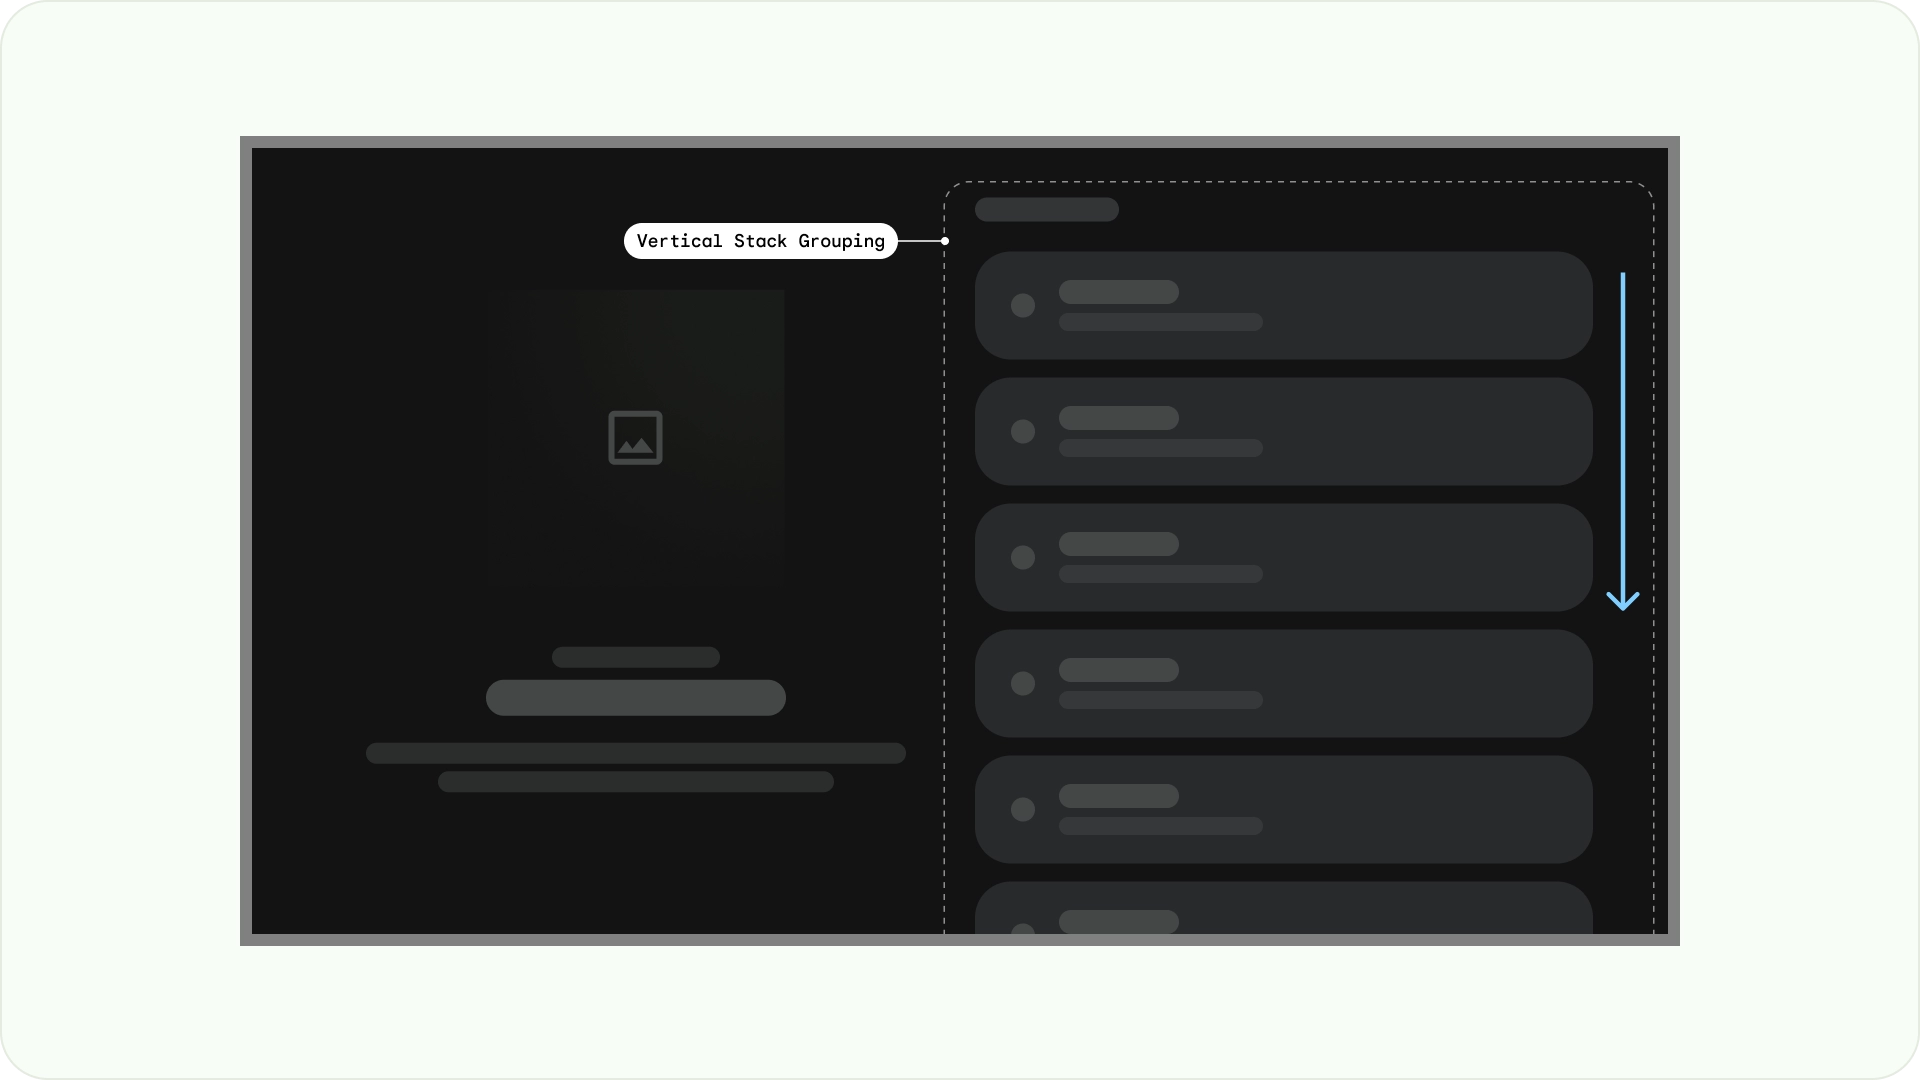Click the first list item radio button
Image resolution: width=1920 pixels, height=1080 pixels.
pos(1022,306)
